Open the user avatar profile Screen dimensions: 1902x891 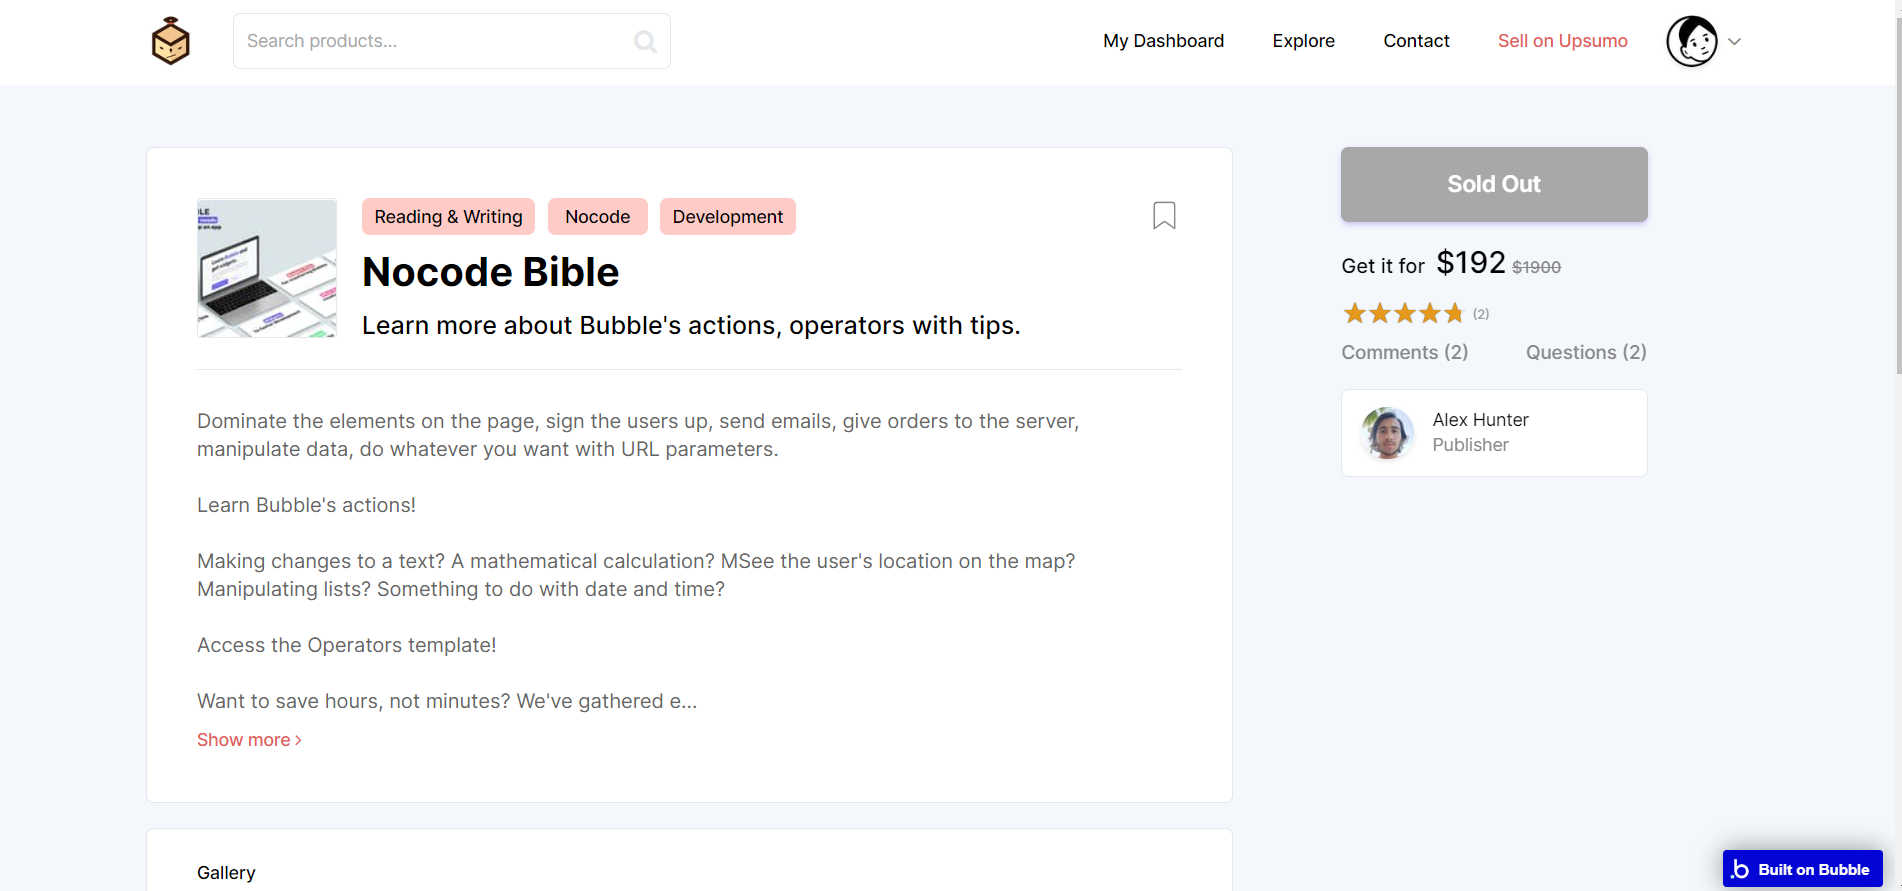tap(1692, 41)
